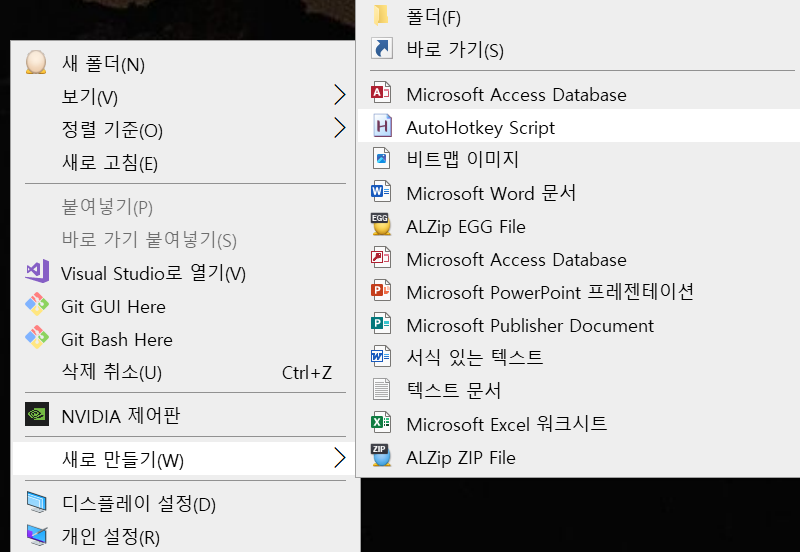Click the Microsoft Word 문서 icon
Image resolution: width=800 pixels, height=552 pixels.
click(x=381, y=191)
